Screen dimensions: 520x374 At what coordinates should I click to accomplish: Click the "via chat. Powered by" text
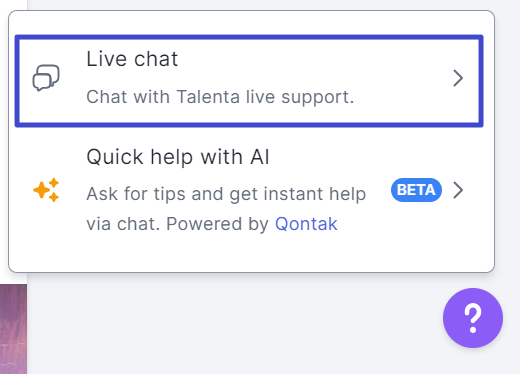click(x=177, y=224)
